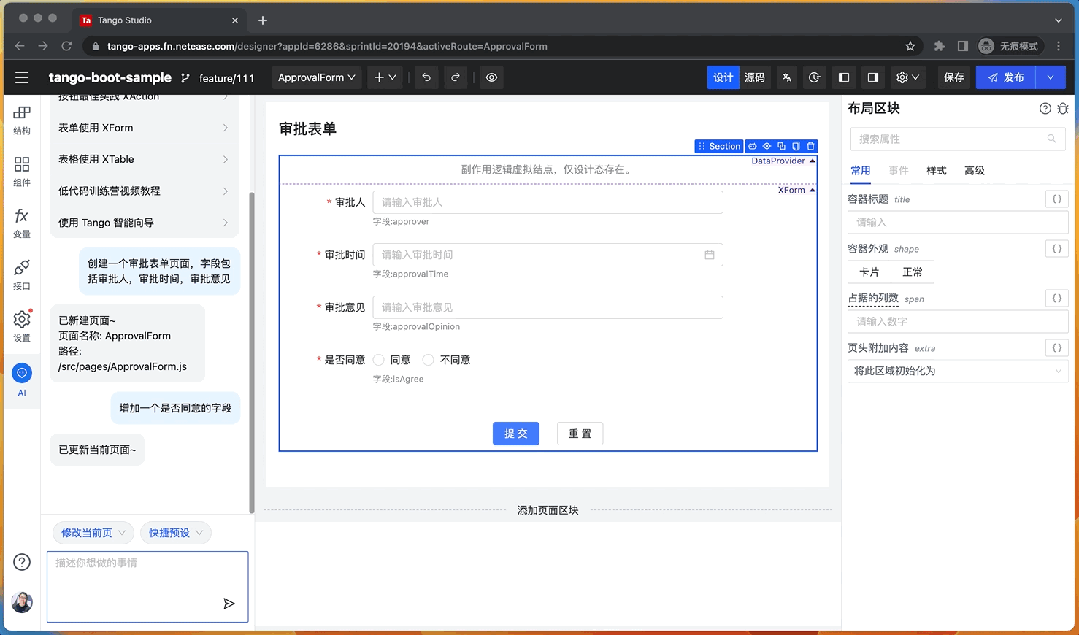The width and height of the screenshot is (1079, 635).
Task: Open the 组件 components panel
Action: pyautogui.click(x=22, y=171)
